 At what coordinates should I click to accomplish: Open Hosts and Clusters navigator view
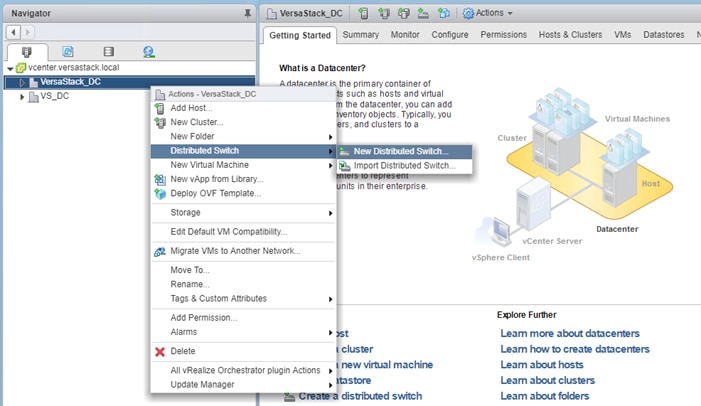(27, 52)
